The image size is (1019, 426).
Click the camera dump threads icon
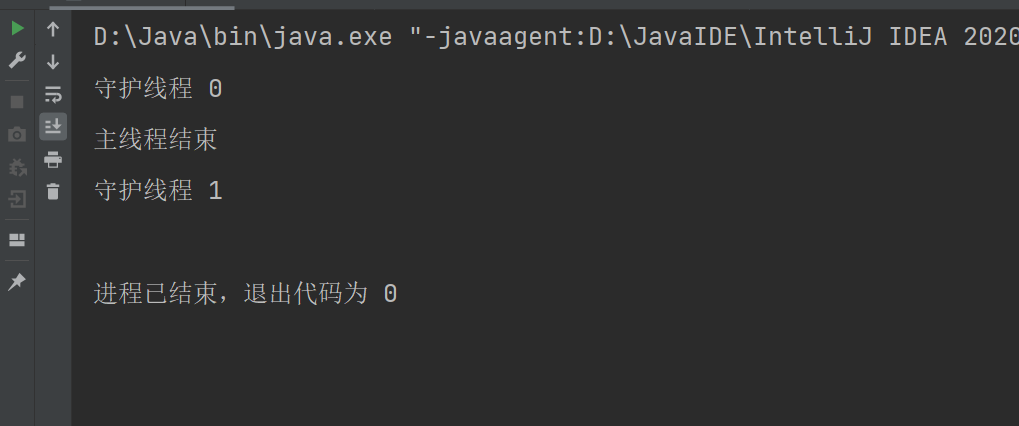pyautogui.click(x=18, y=134)
